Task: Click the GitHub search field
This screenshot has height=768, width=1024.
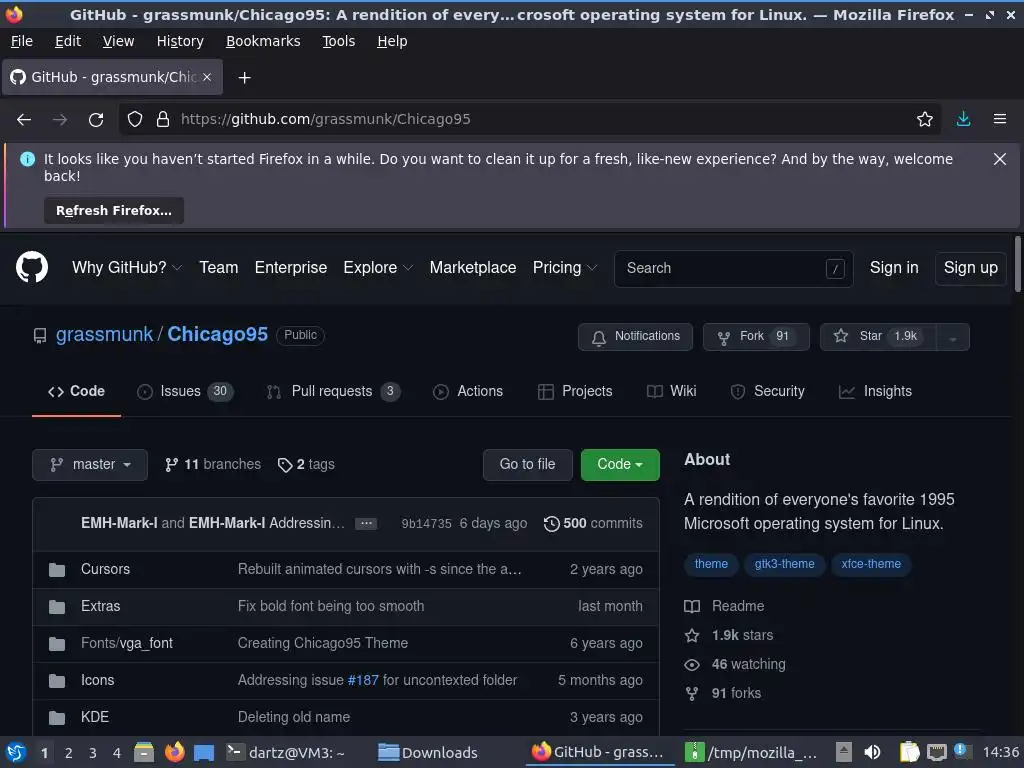Action: pos(733,268)
